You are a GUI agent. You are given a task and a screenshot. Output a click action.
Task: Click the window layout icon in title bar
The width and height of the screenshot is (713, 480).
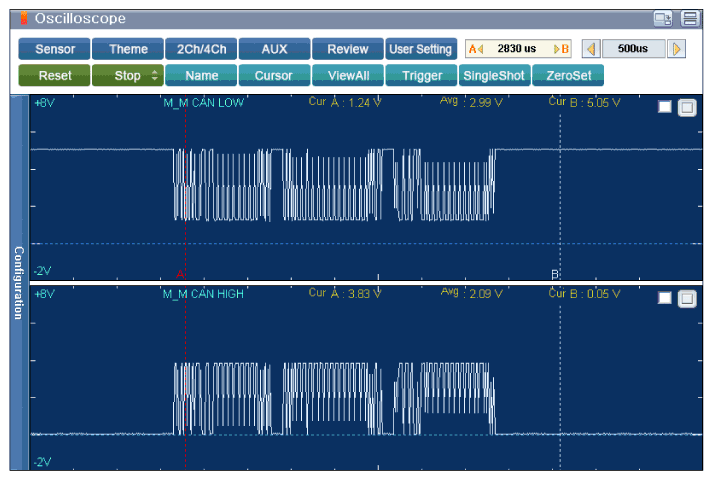662,18
